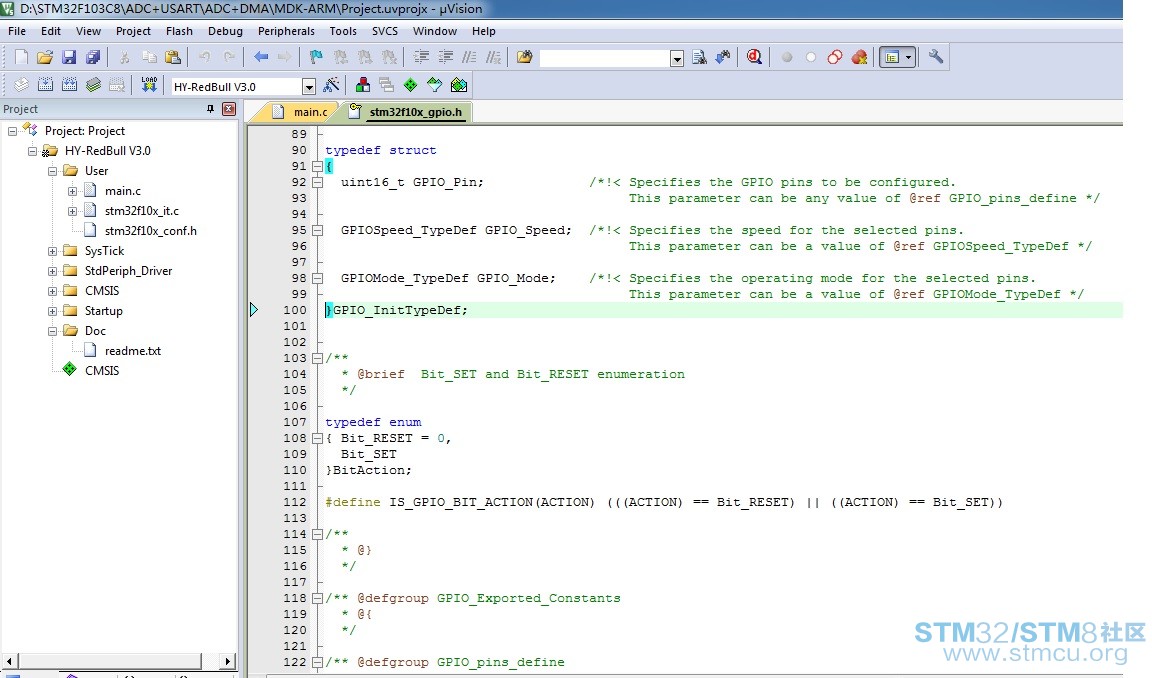Open the Window layout button dropdown arrow
The width and height of the screenshot is (1152, 678).
tap(909, 57)
